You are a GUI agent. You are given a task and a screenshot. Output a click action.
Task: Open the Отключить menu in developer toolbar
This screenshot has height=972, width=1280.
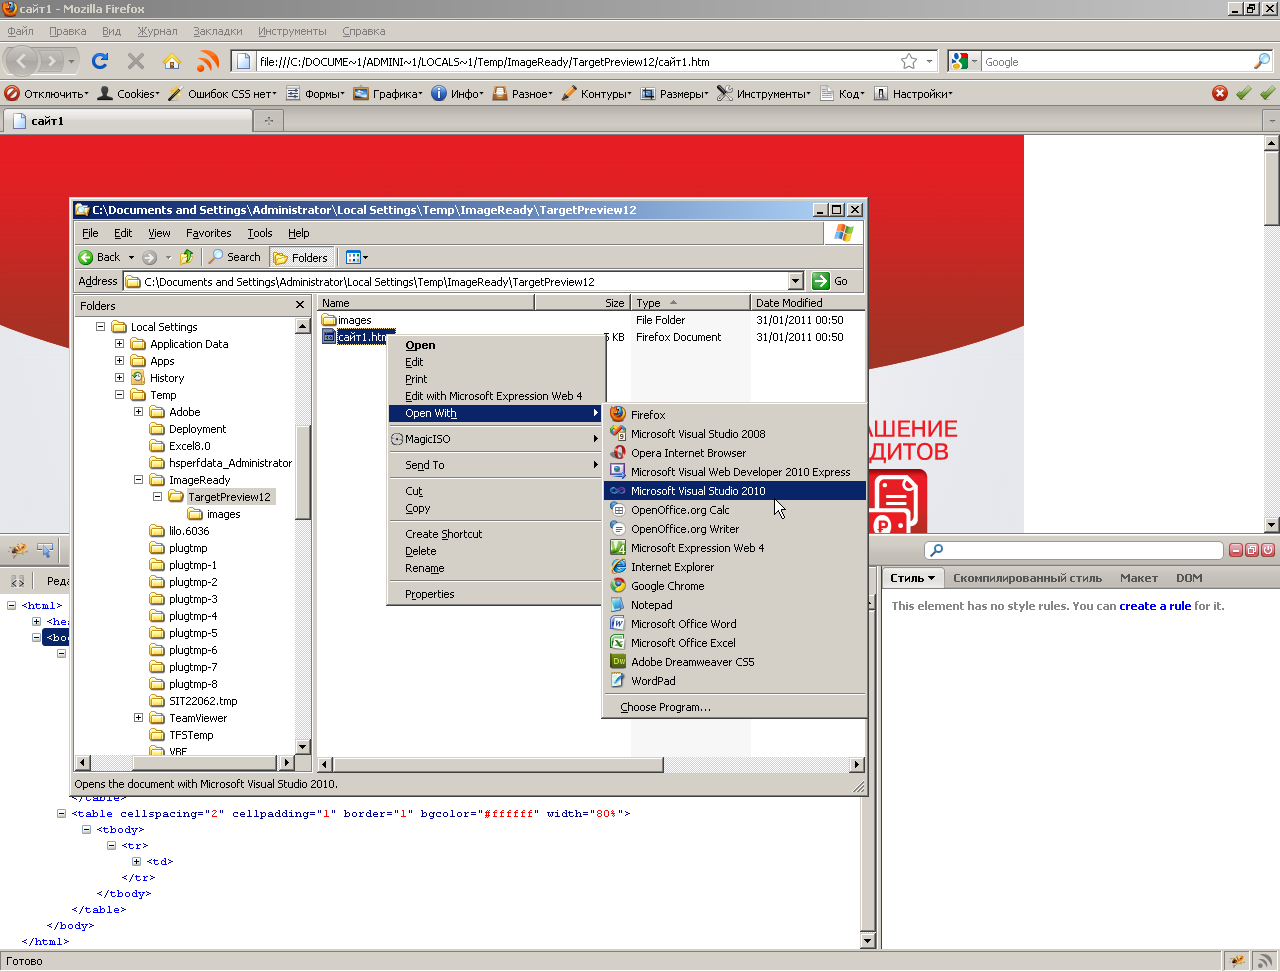coord(47,94)
